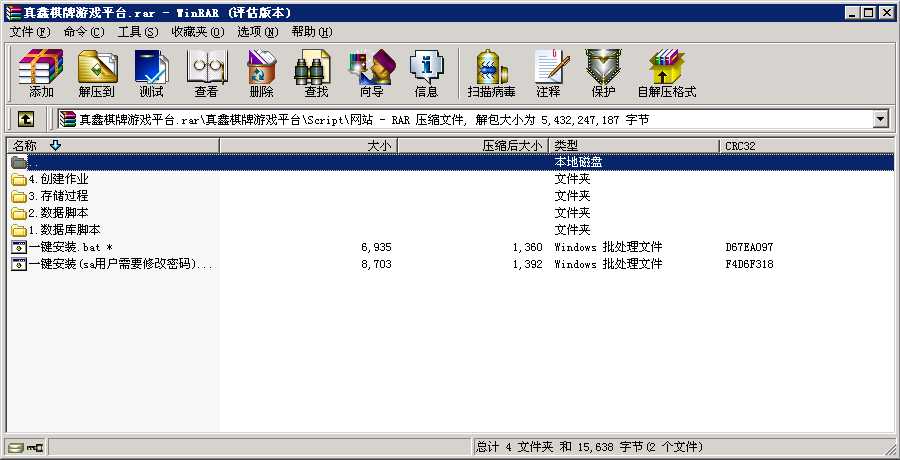Click the packed size 1,360
Screen dimensions: 900x460
[x=527, y=248]
